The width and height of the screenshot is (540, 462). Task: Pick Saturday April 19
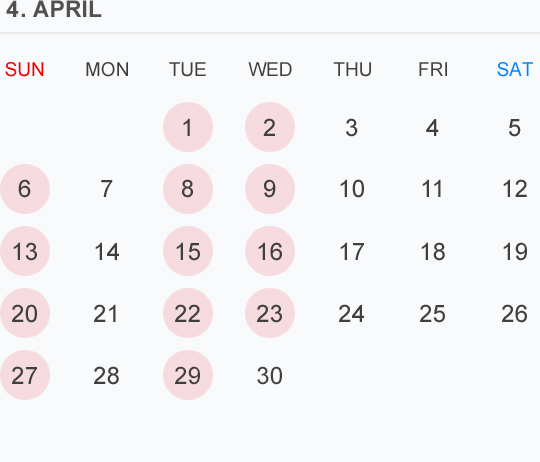[515, 252]
